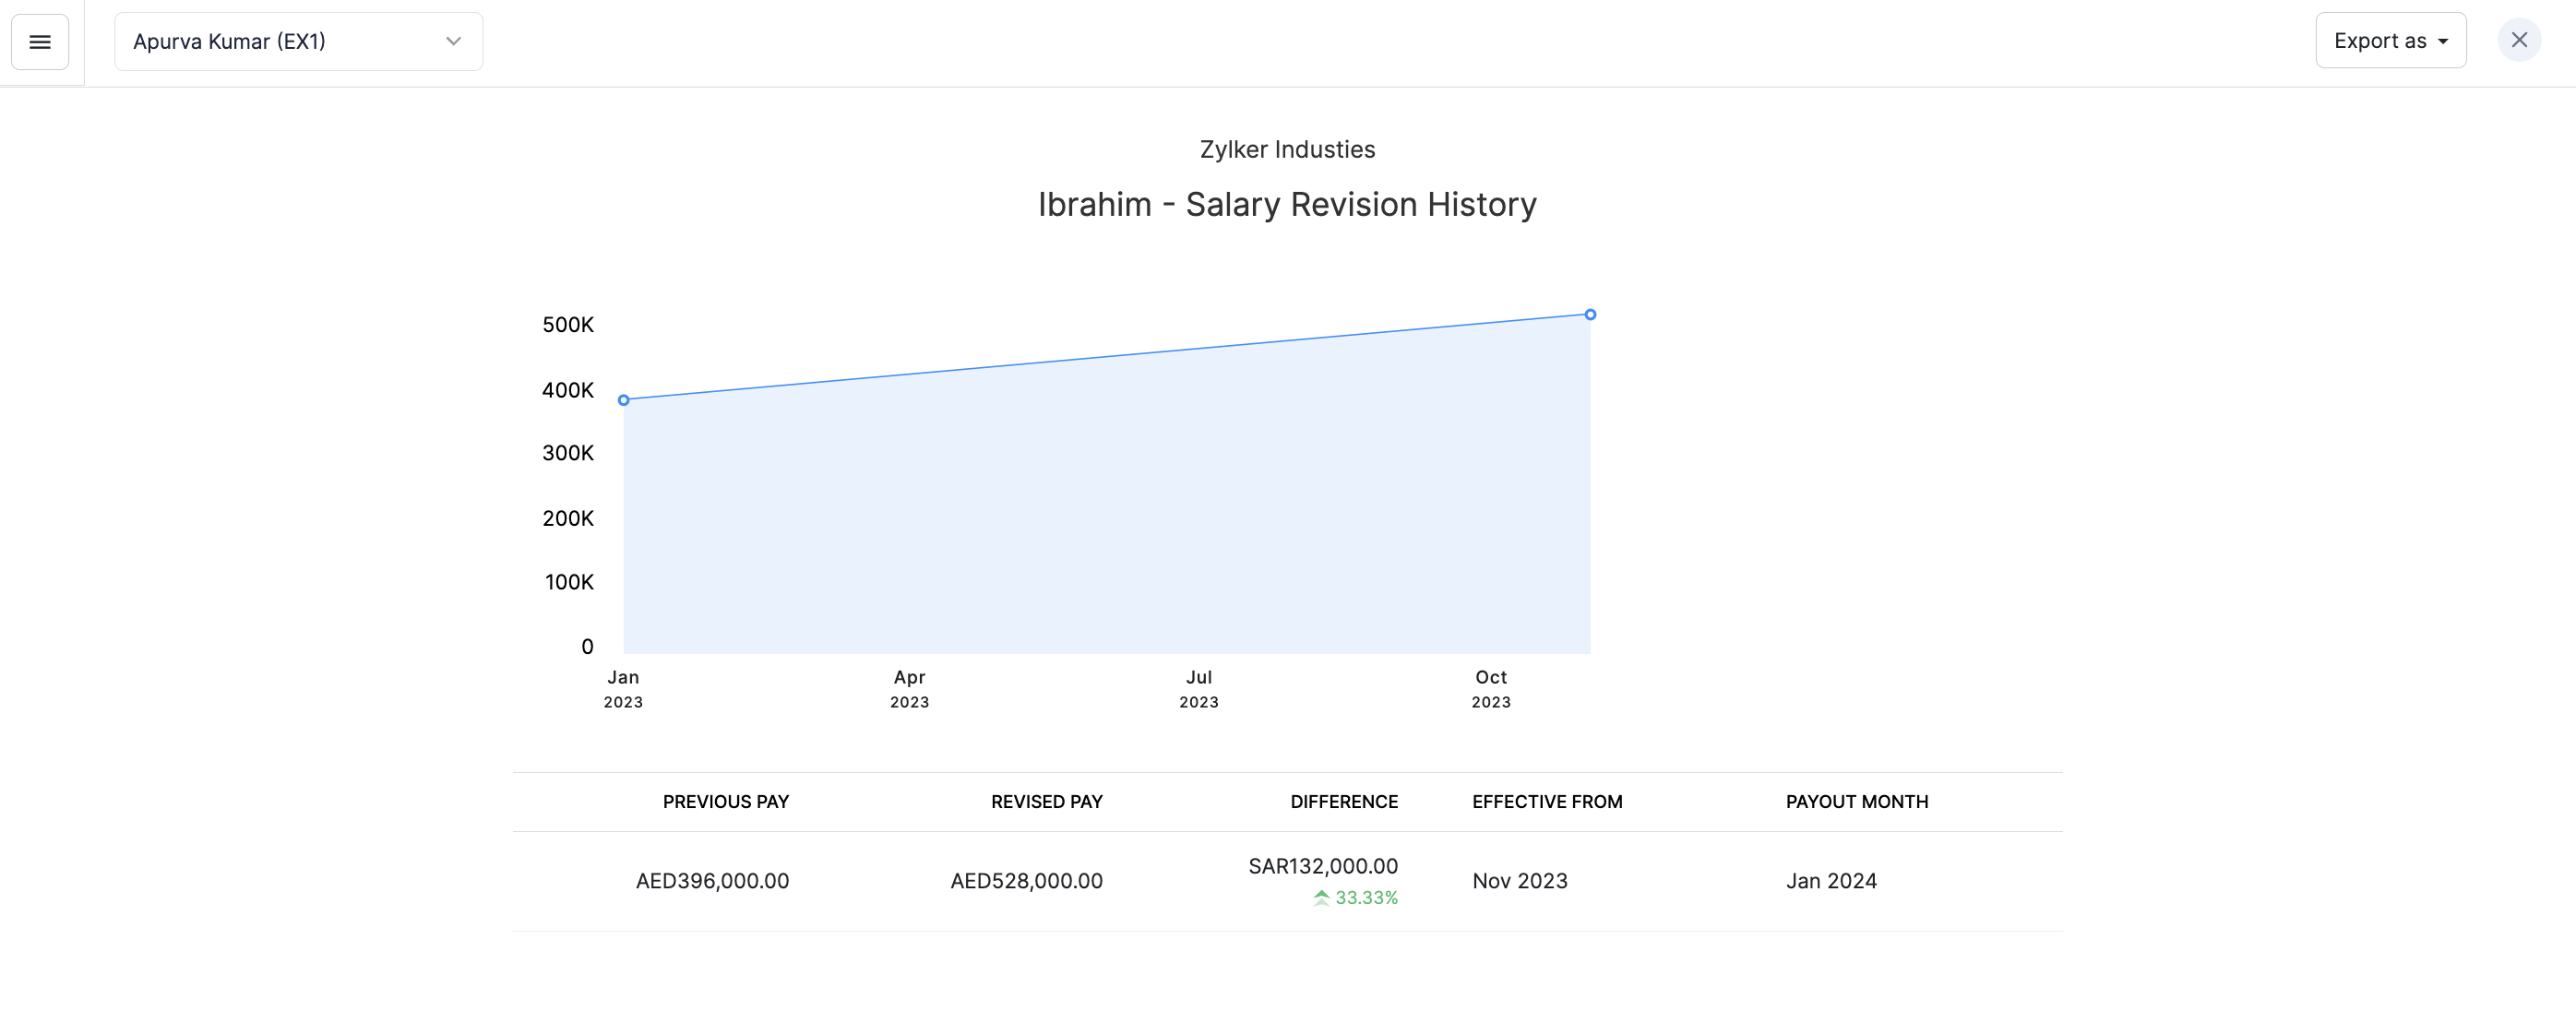Click the Ibrahim - Salary Revision History title
Screen dimensions: 2576x1011
[x=1287, y=204]
